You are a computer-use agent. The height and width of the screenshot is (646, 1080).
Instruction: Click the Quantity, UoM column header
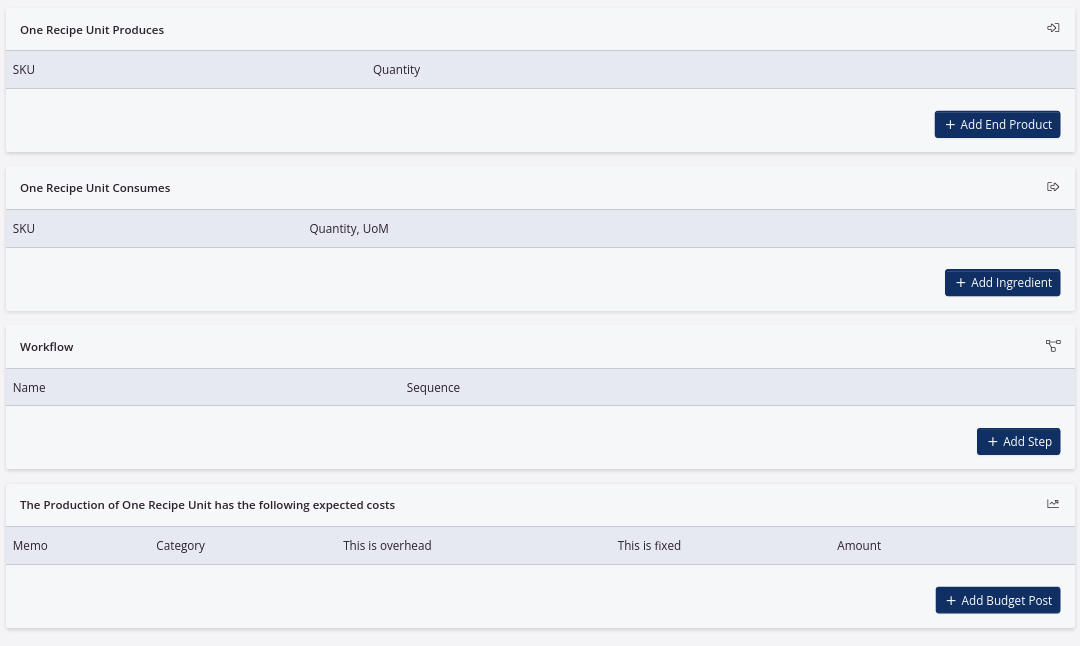349,229
